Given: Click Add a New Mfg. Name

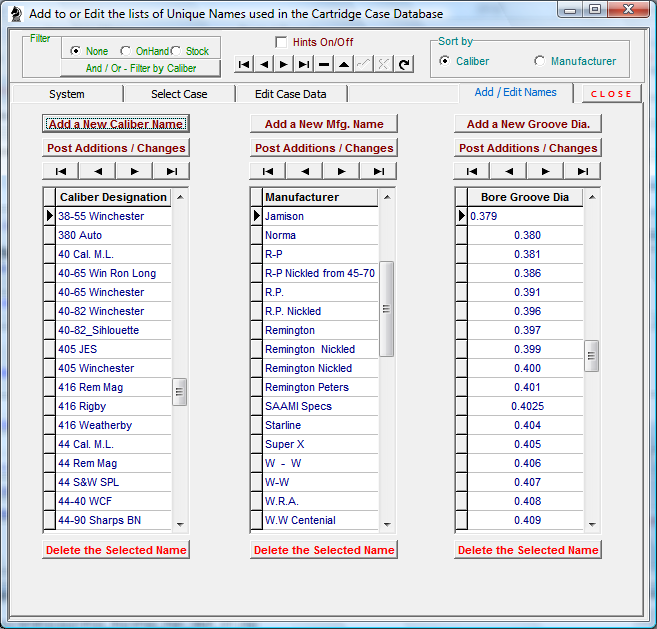Looking at the screenshot, I should click(324, 124).
